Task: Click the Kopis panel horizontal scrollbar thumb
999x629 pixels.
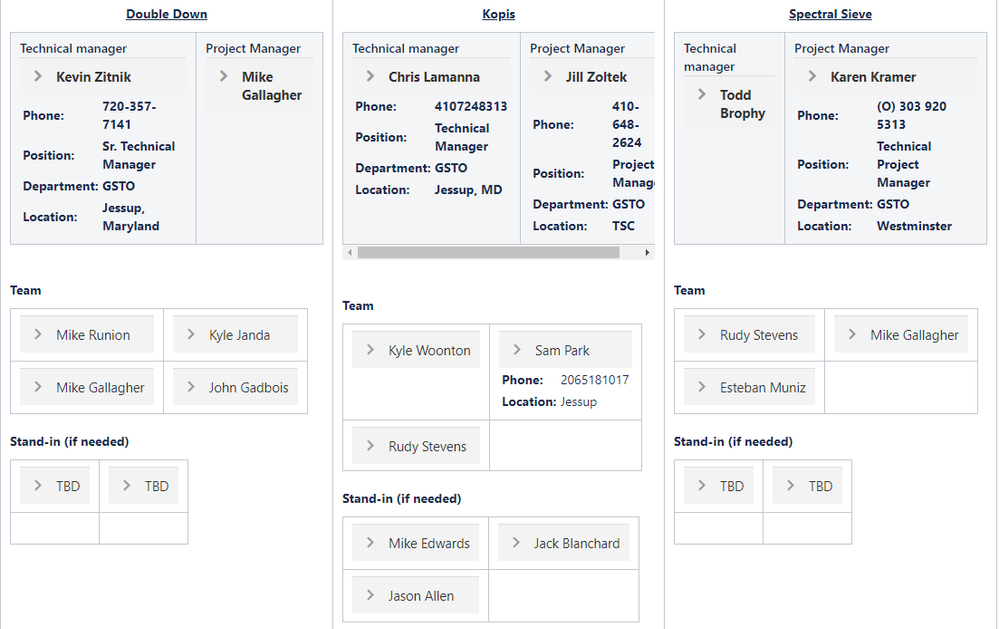Action: click(x=489, y=252)
